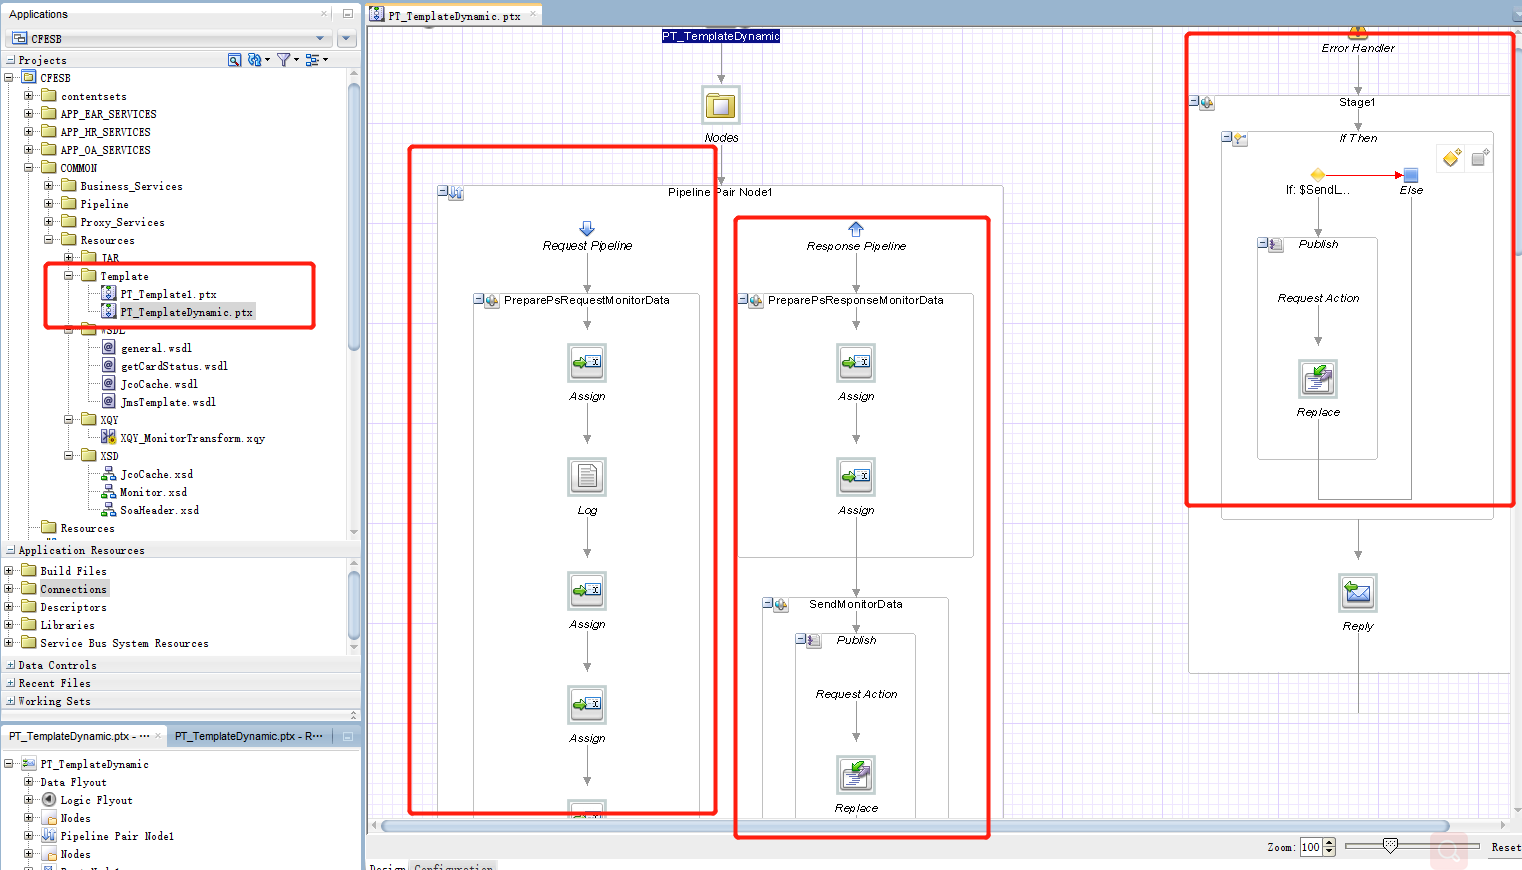The height and width of the screenshot is (870, 1522).
Task: Open the application menu arrow button
Action: tap(347, 38)
